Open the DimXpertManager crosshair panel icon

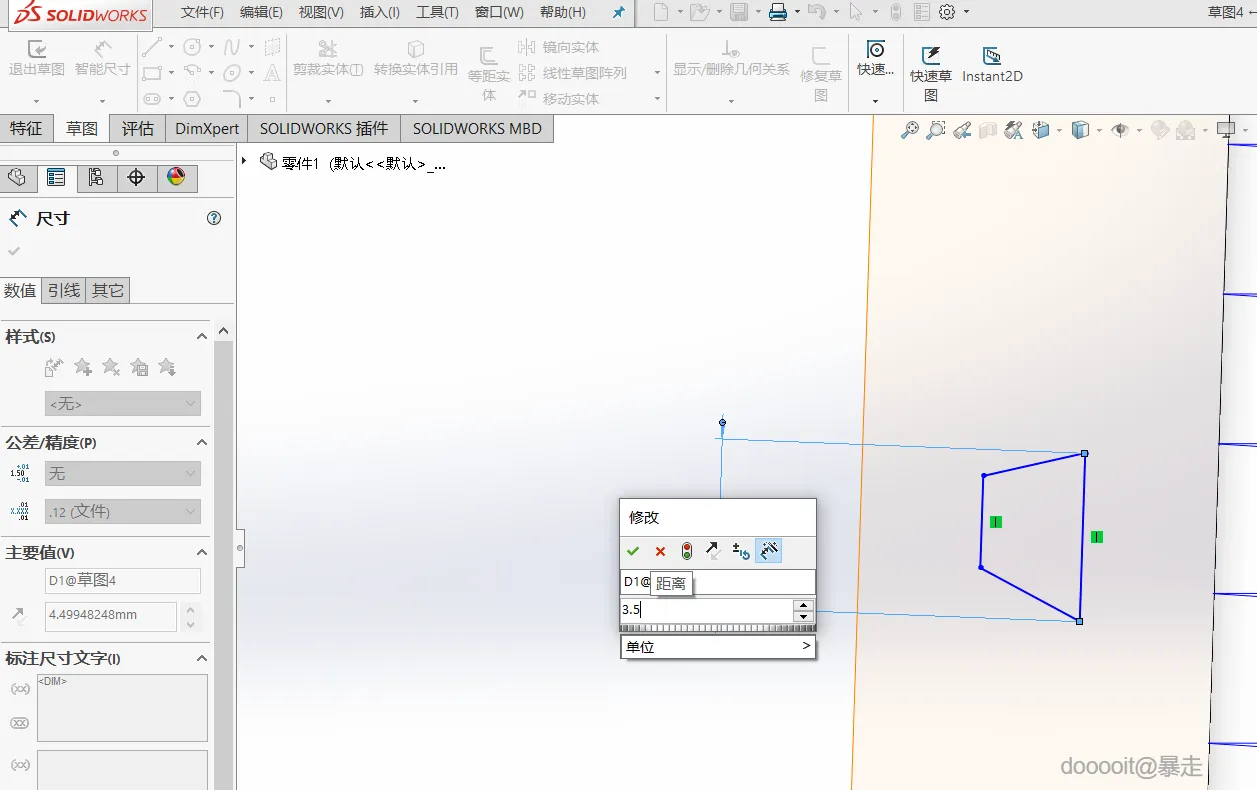pos(137,178)
